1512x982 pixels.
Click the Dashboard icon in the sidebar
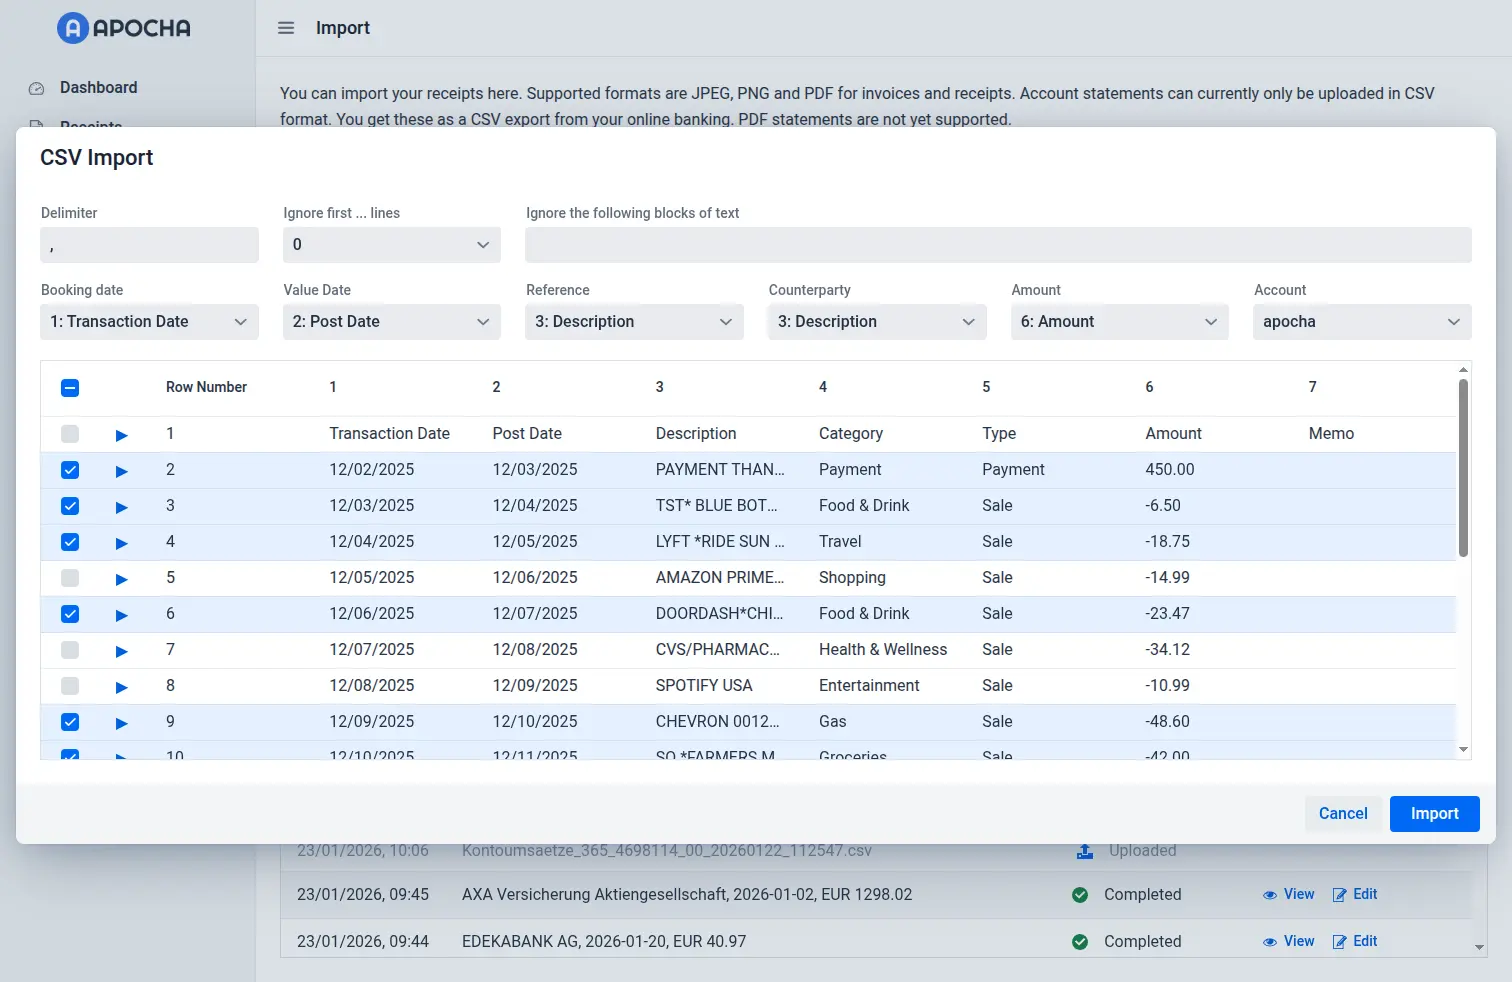tap(36, 88)
